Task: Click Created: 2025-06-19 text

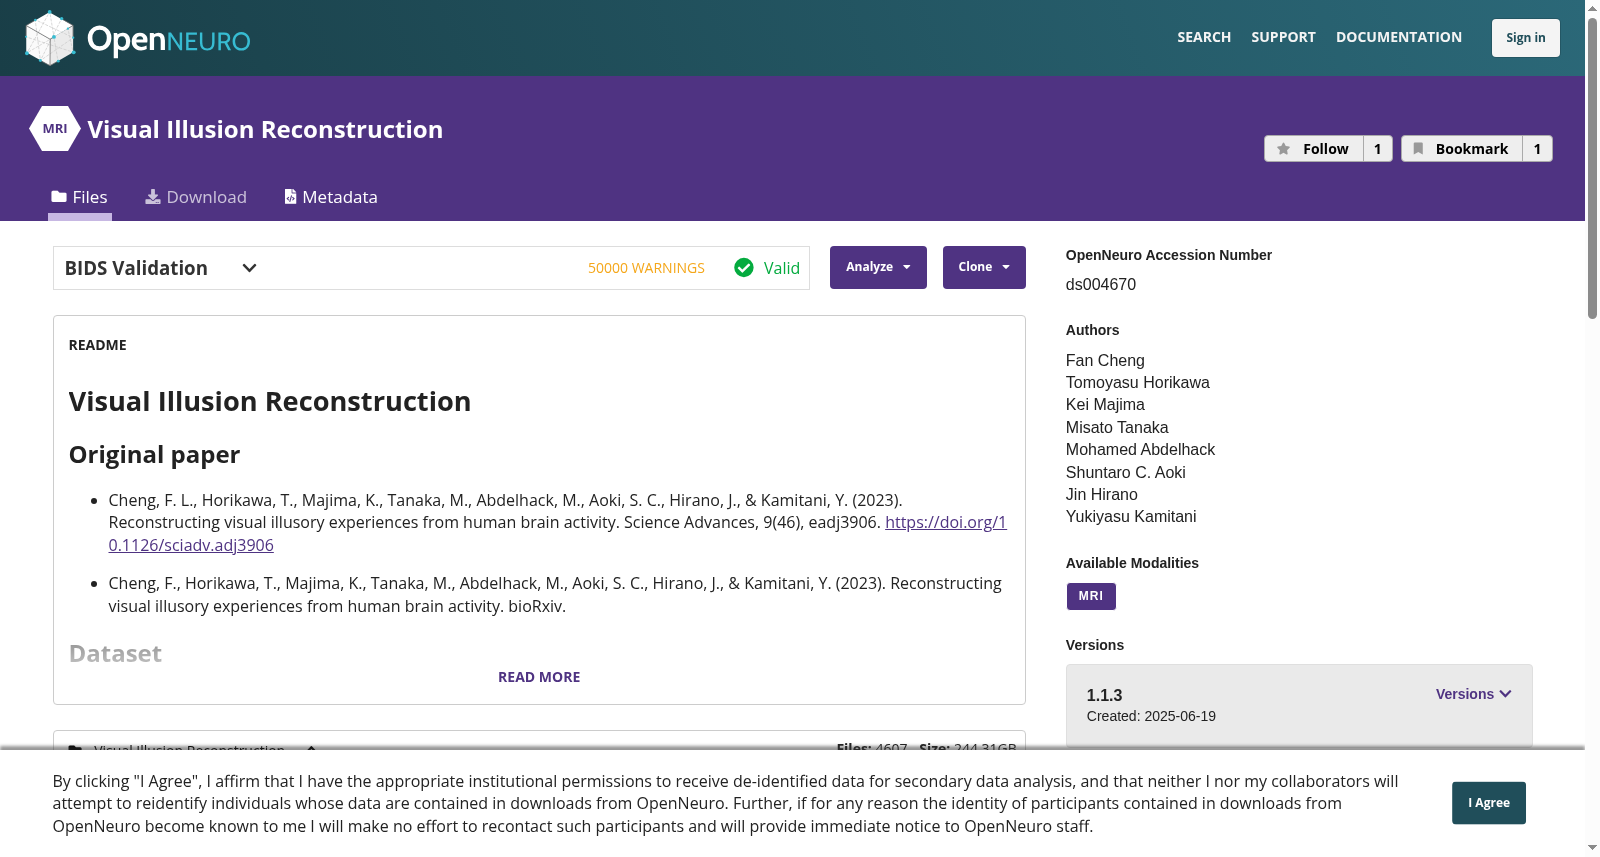Action: point(1151,716)
